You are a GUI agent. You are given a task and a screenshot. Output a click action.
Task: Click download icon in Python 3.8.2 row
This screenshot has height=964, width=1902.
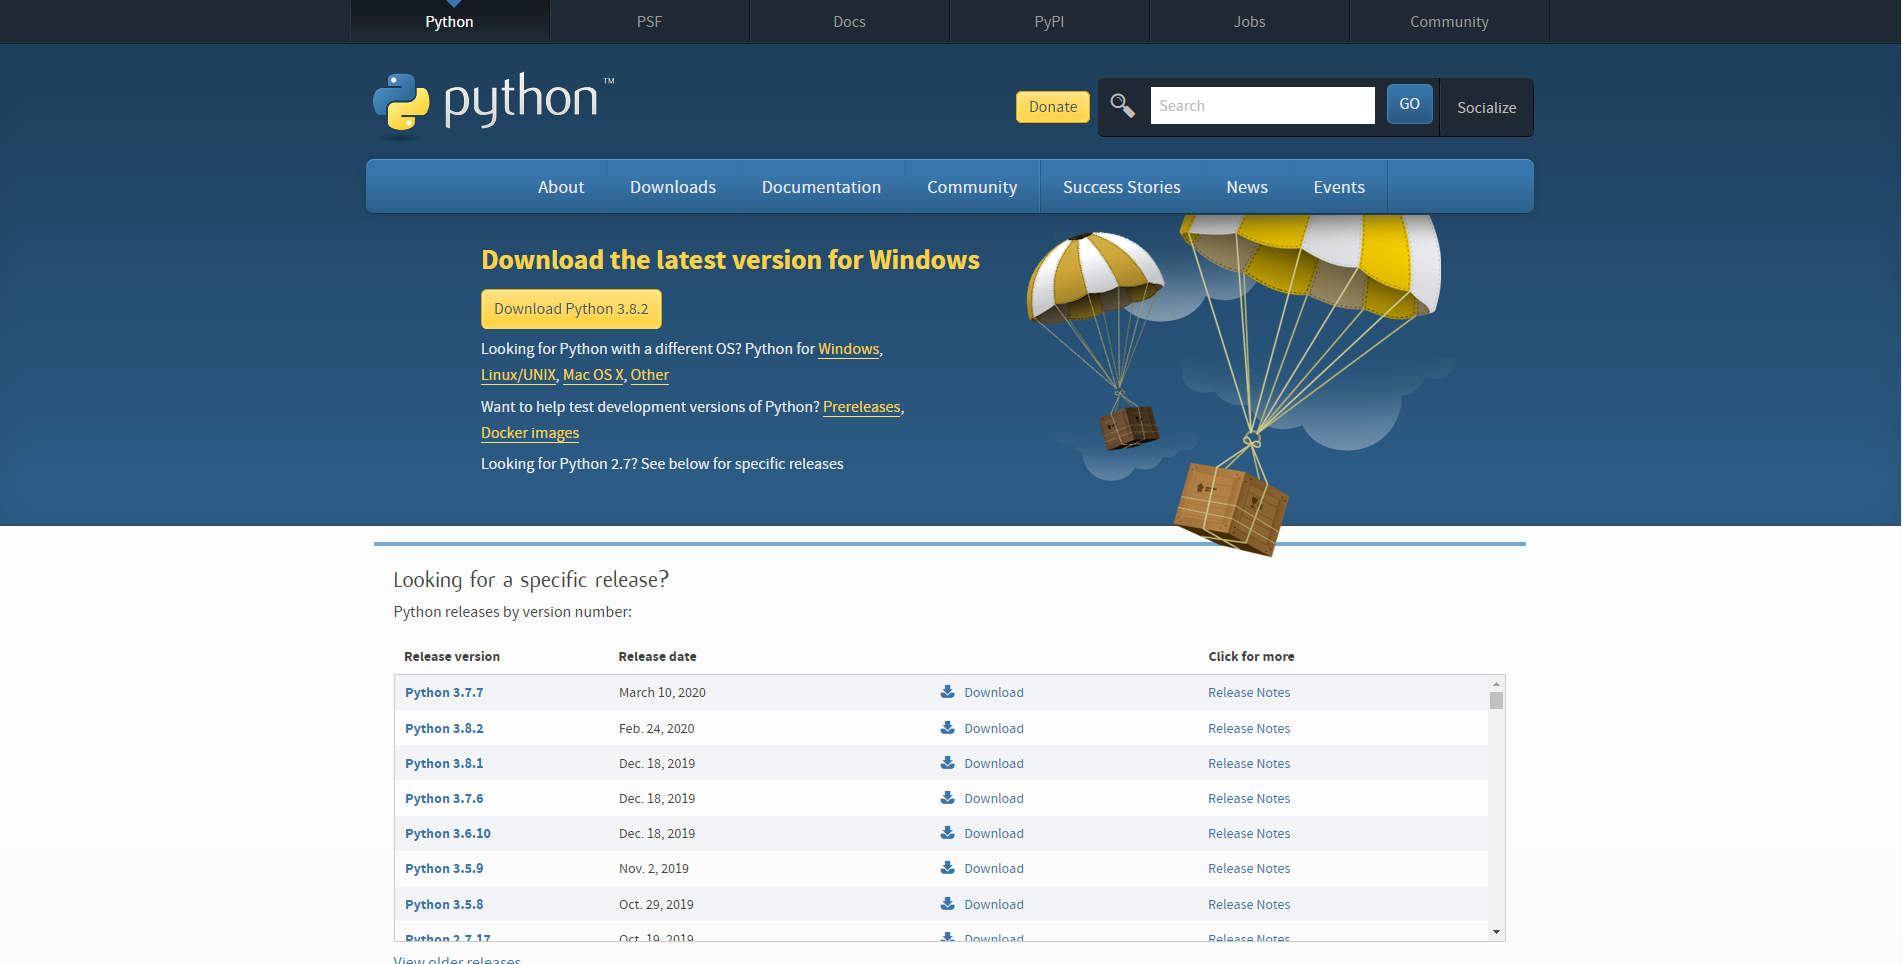tap(947, 728)
